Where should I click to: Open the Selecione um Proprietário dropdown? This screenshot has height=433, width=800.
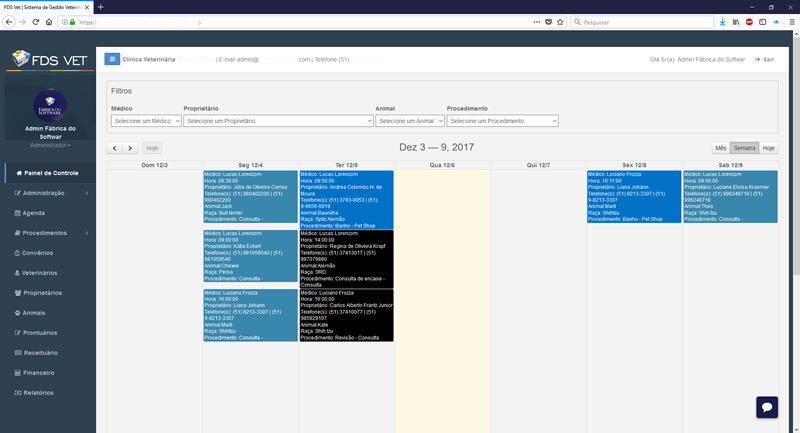tap(277, 121)
